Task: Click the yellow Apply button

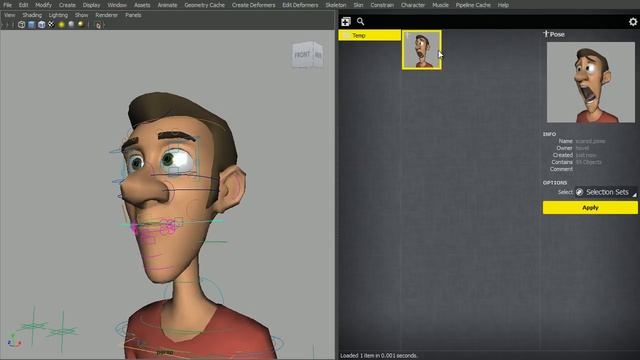Action: [590, 207]
